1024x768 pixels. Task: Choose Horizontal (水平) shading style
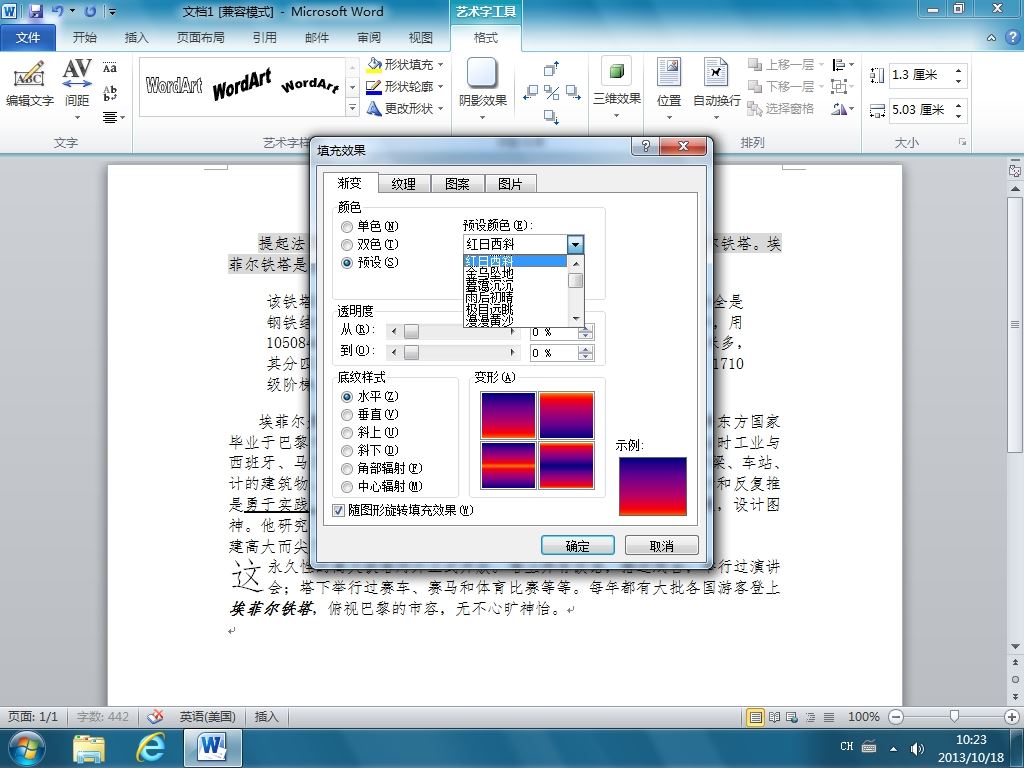347,396
